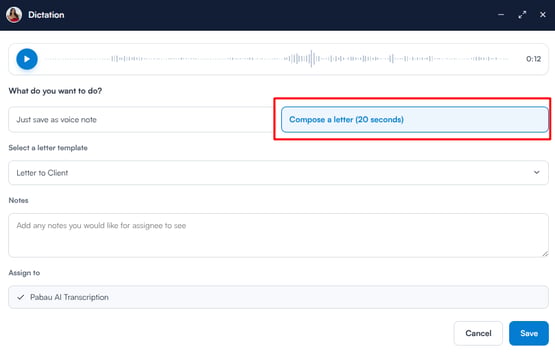555x362 pixels.
Task: Close the Dictation dialog
Action: (543, 15)
